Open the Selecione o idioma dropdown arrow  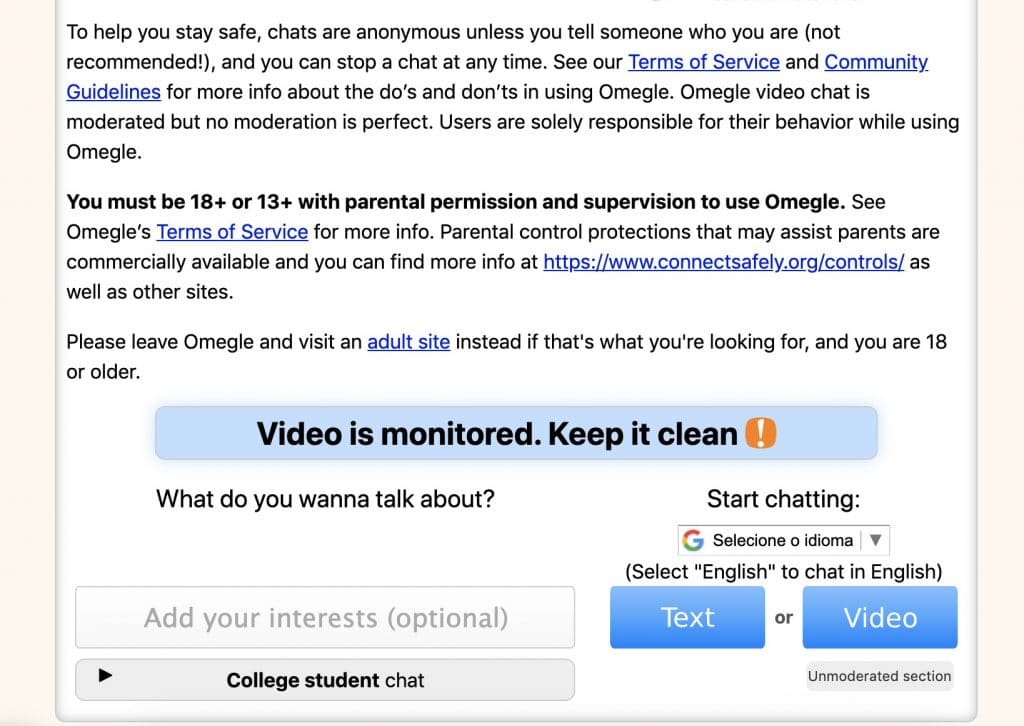click(x=876, y=540)
